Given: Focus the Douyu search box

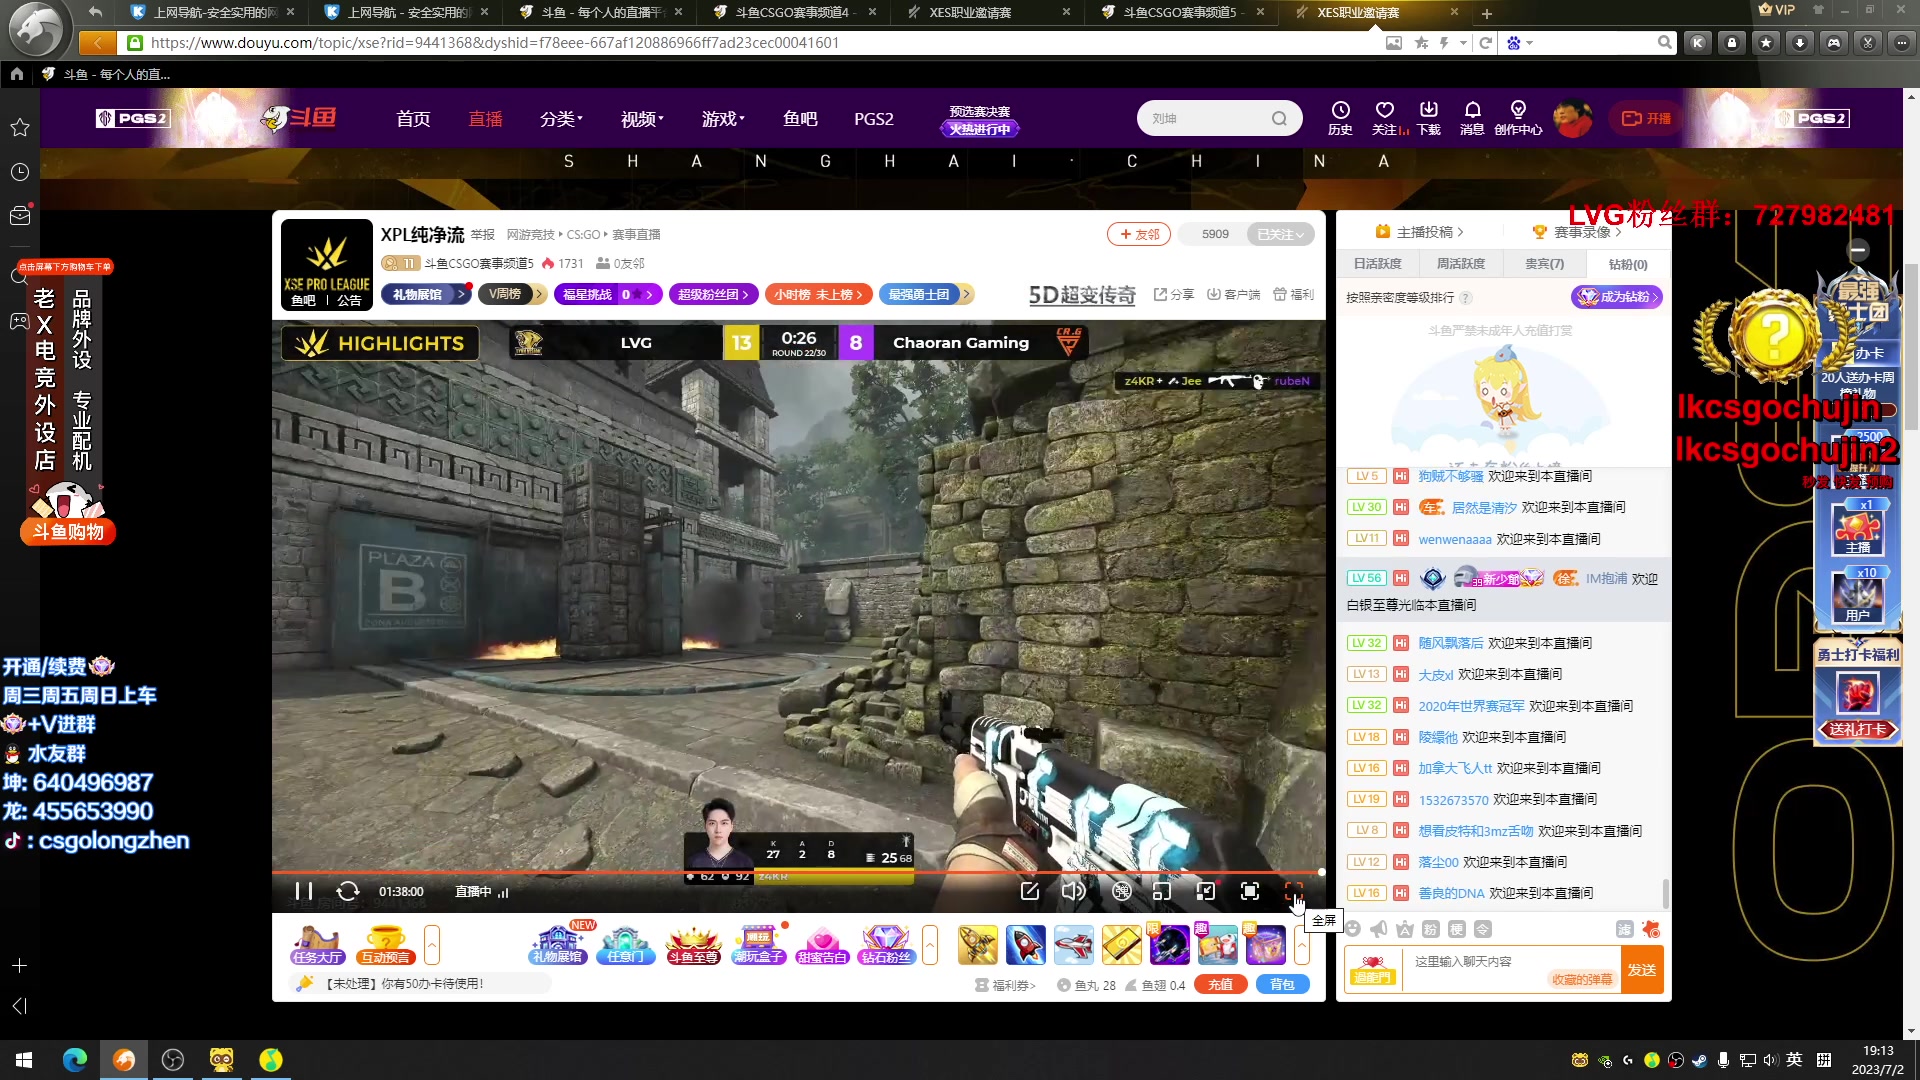Looking at the screenshot, I should 1206,118.
